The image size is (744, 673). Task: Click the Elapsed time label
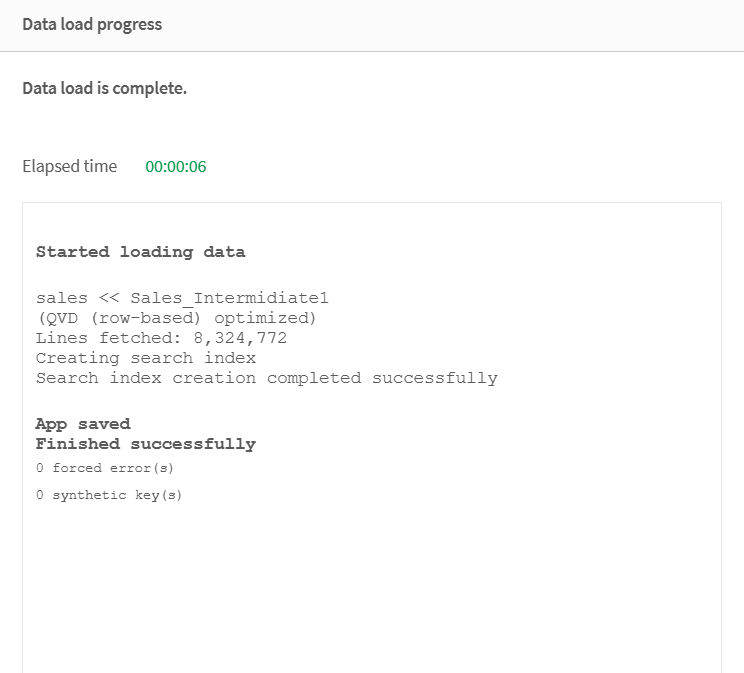(69, 166)
